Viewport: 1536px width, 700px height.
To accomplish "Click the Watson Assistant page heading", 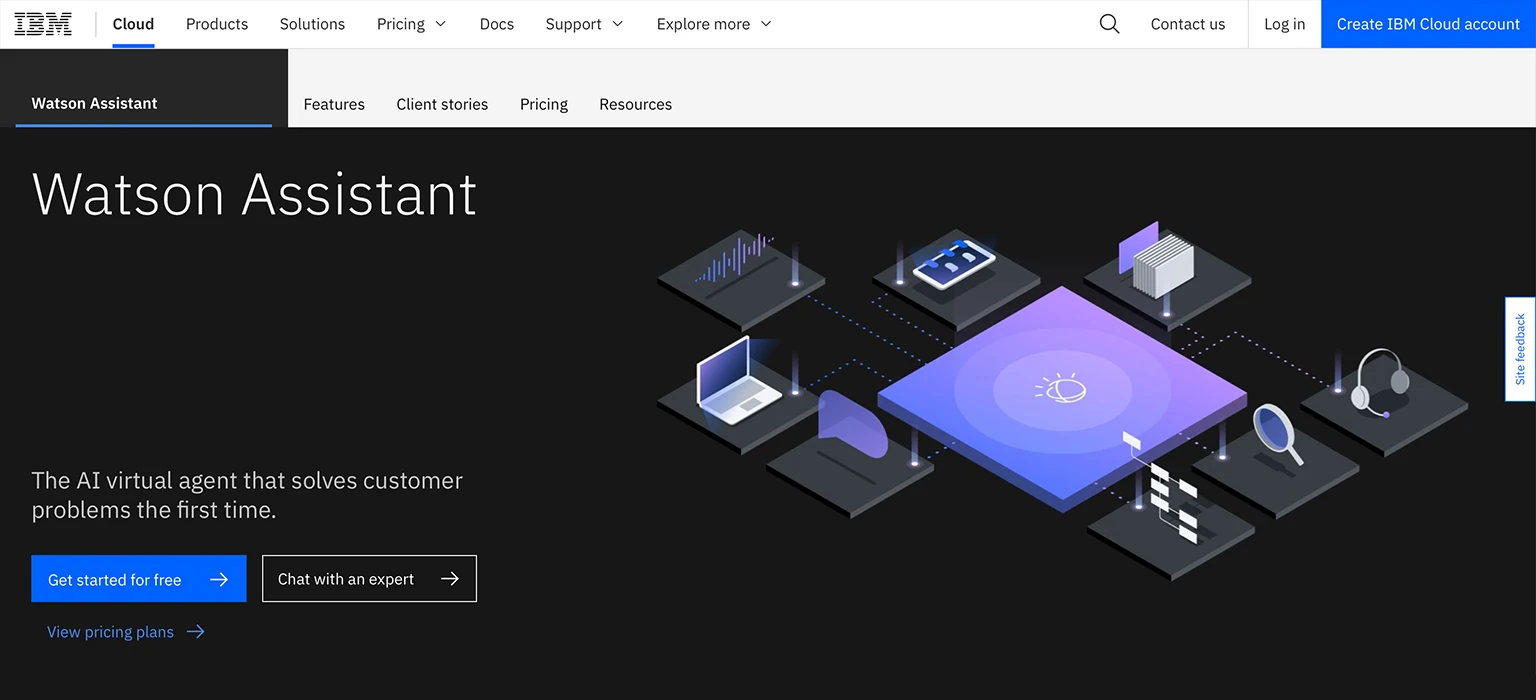I will coord(255,194).
